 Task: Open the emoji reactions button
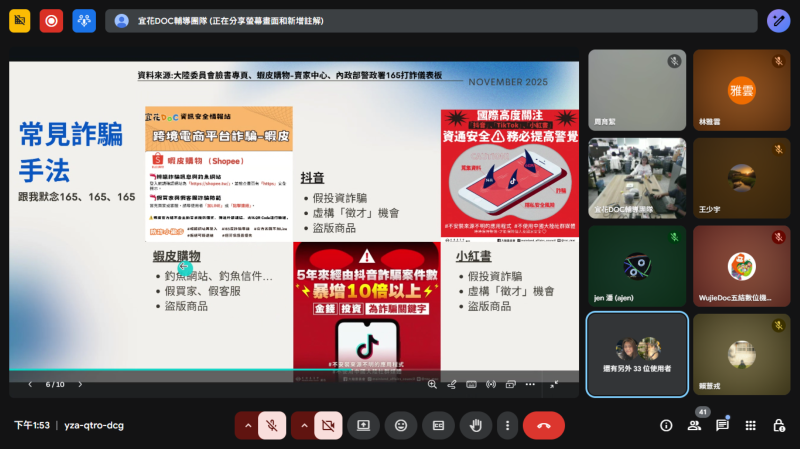401,425
